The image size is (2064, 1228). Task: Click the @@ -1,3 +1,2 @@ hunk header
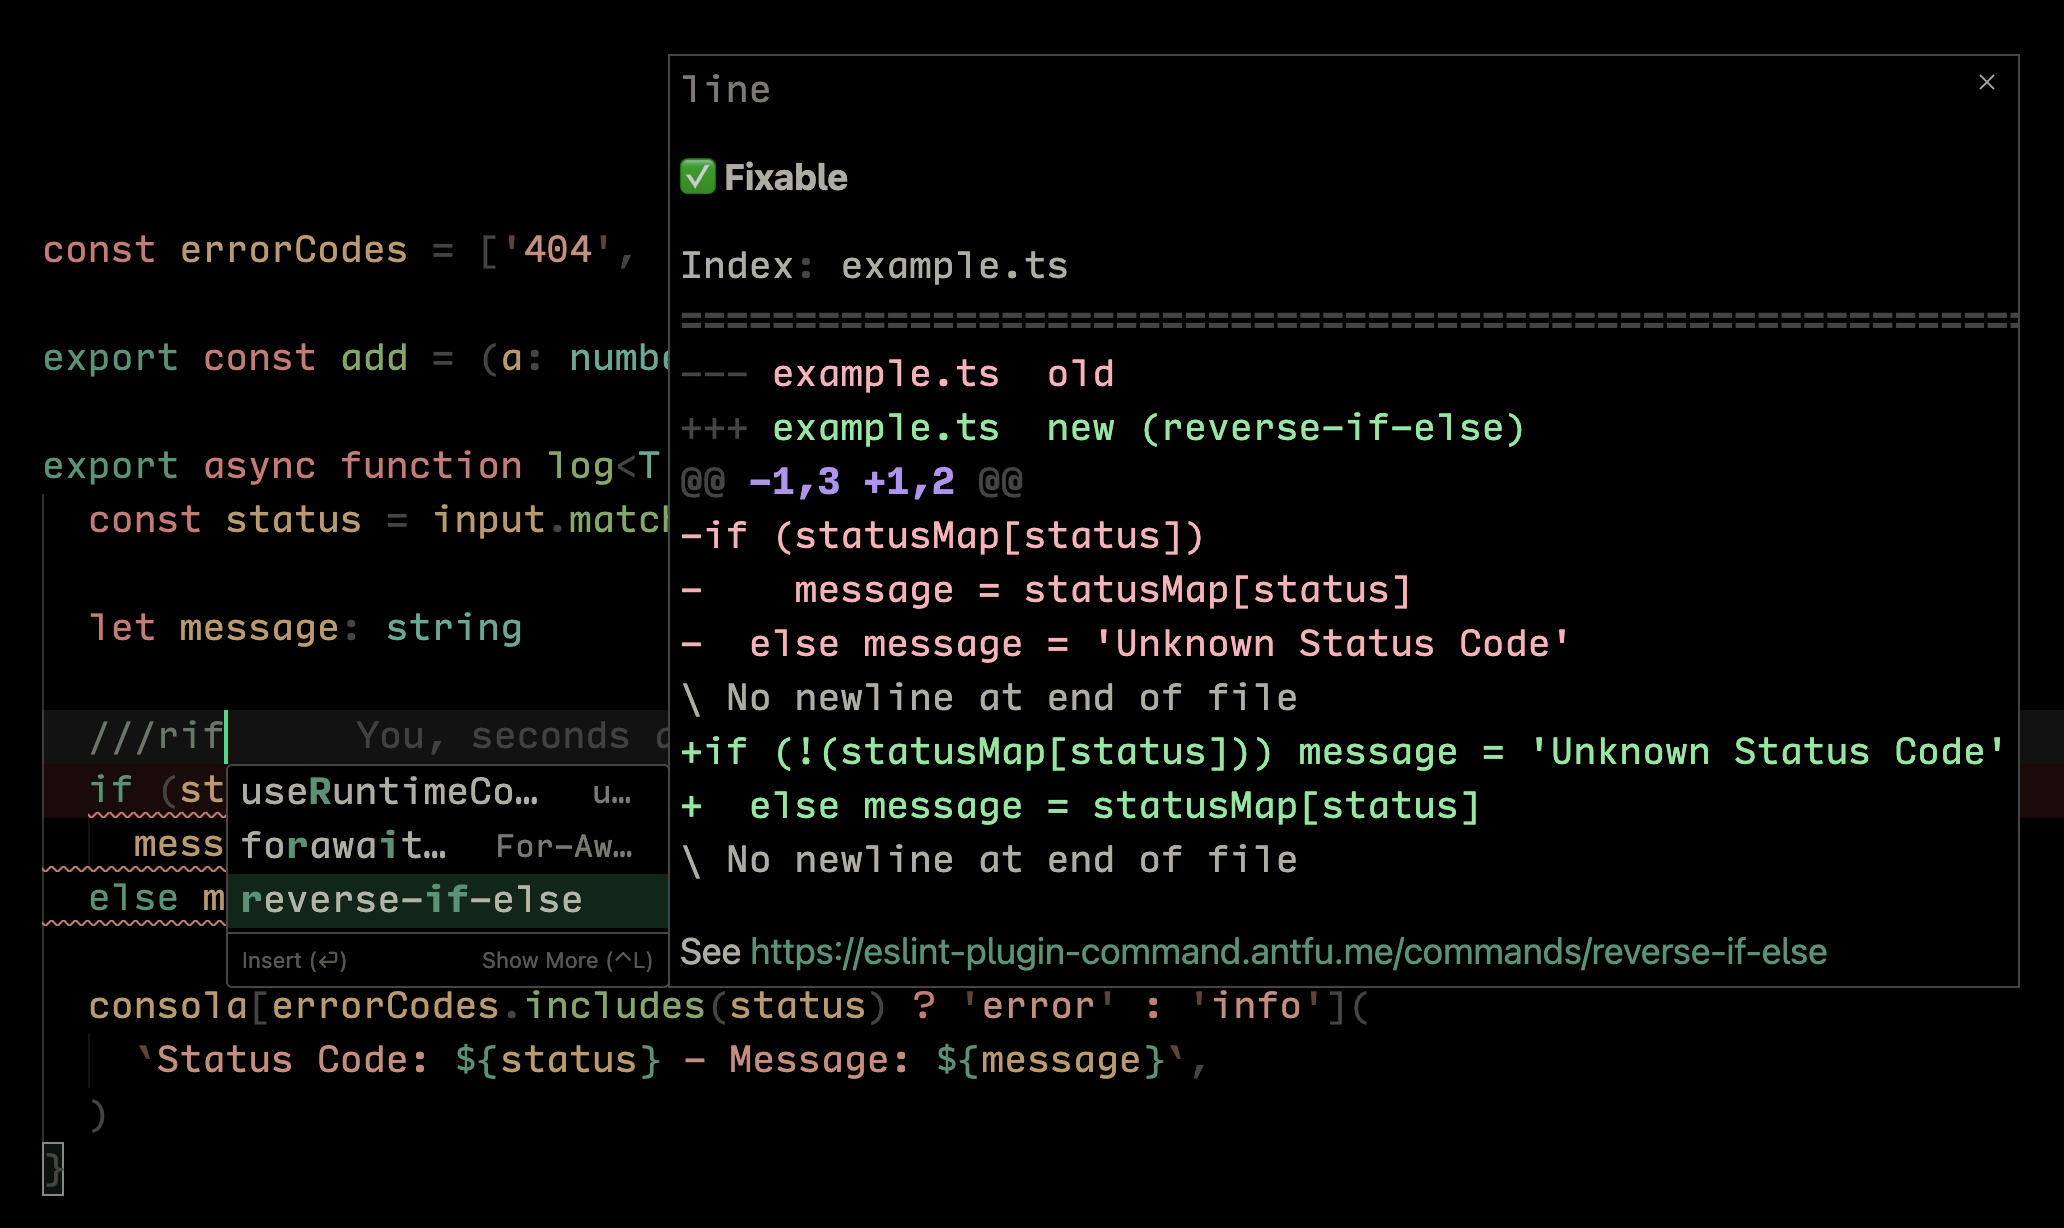click(x=851, y=482)
